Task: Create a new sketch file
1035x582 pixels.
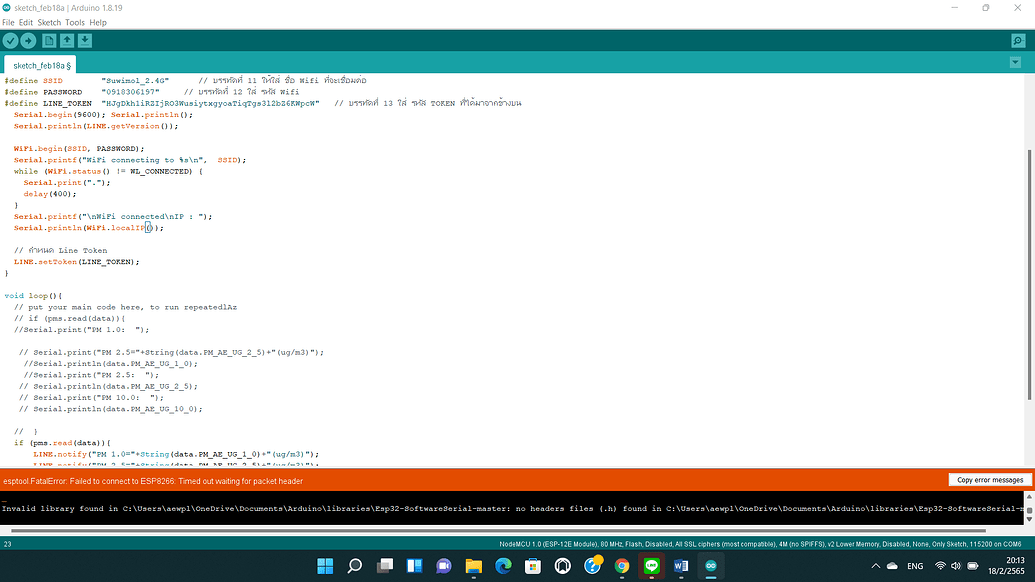Action: [49, 41]
